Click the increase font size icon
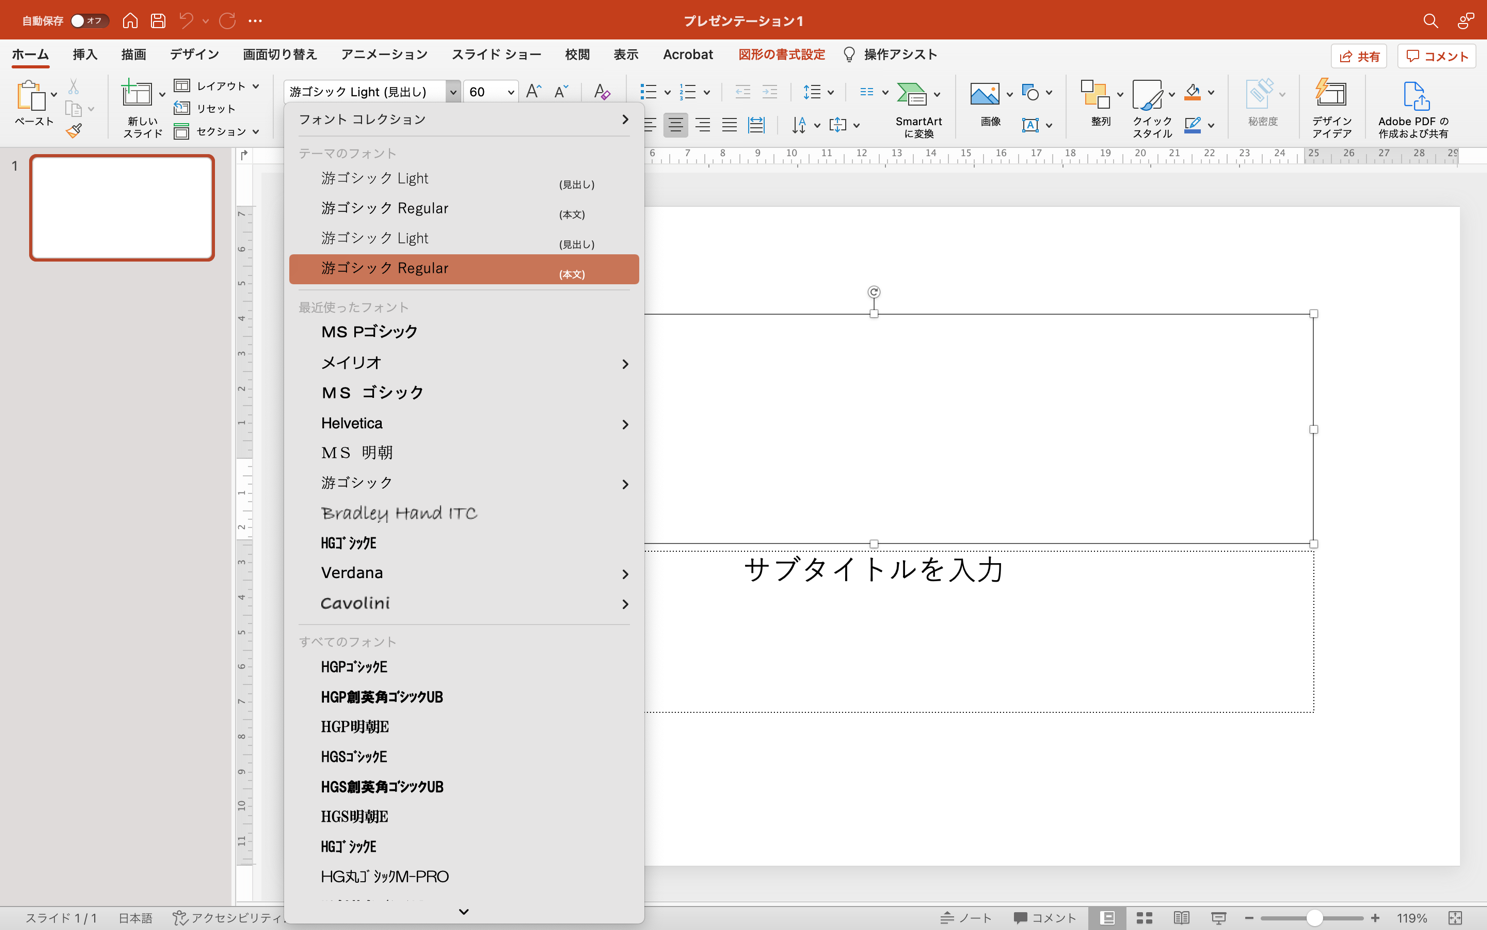Screen dimensions: 1487x930 [533, 91]
